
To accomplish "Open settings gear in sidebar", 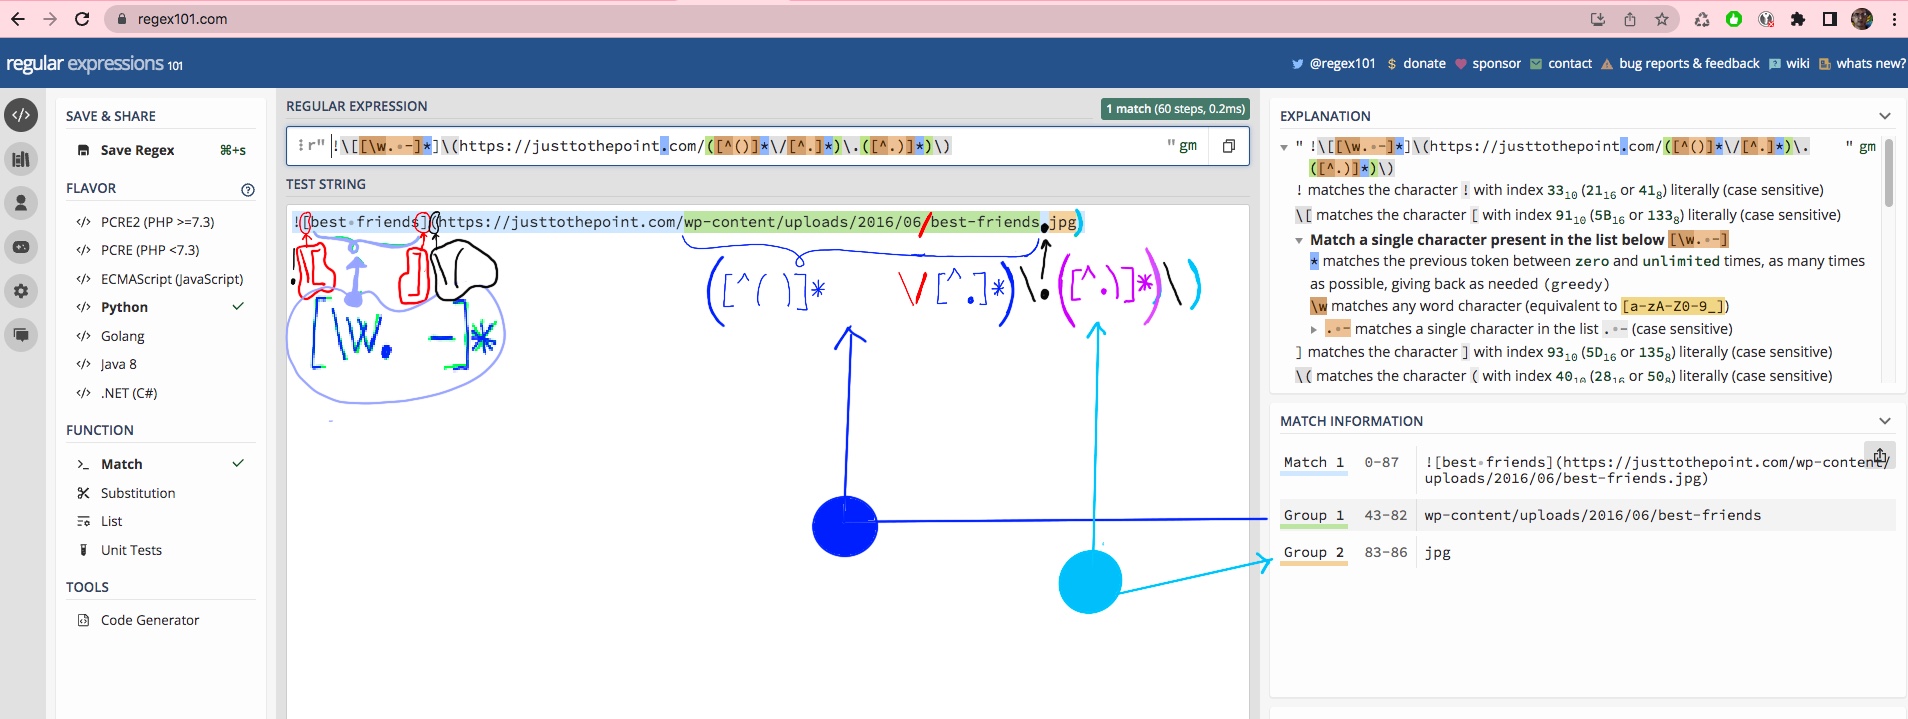I will (21, 291).
